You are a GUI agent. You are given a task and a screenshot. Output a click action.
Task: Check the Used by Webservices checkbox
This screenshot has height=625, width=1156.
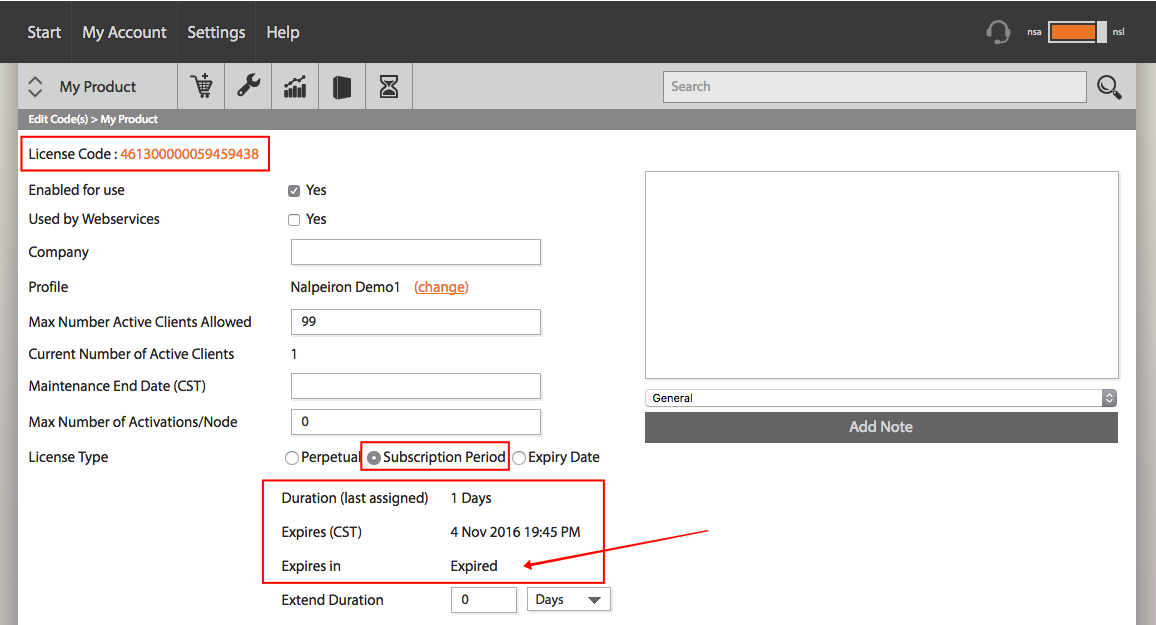(294, 220)
